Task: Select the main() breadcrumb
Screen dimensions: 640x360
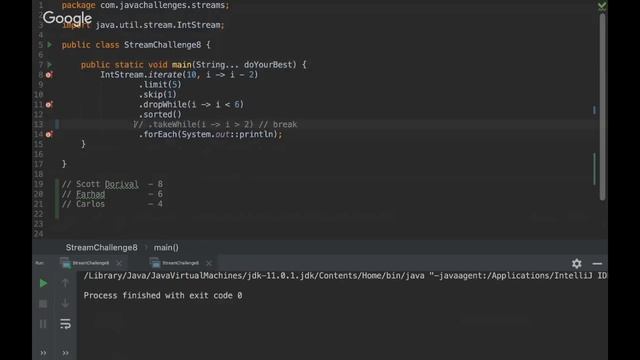Action: (x=166, y=248)
